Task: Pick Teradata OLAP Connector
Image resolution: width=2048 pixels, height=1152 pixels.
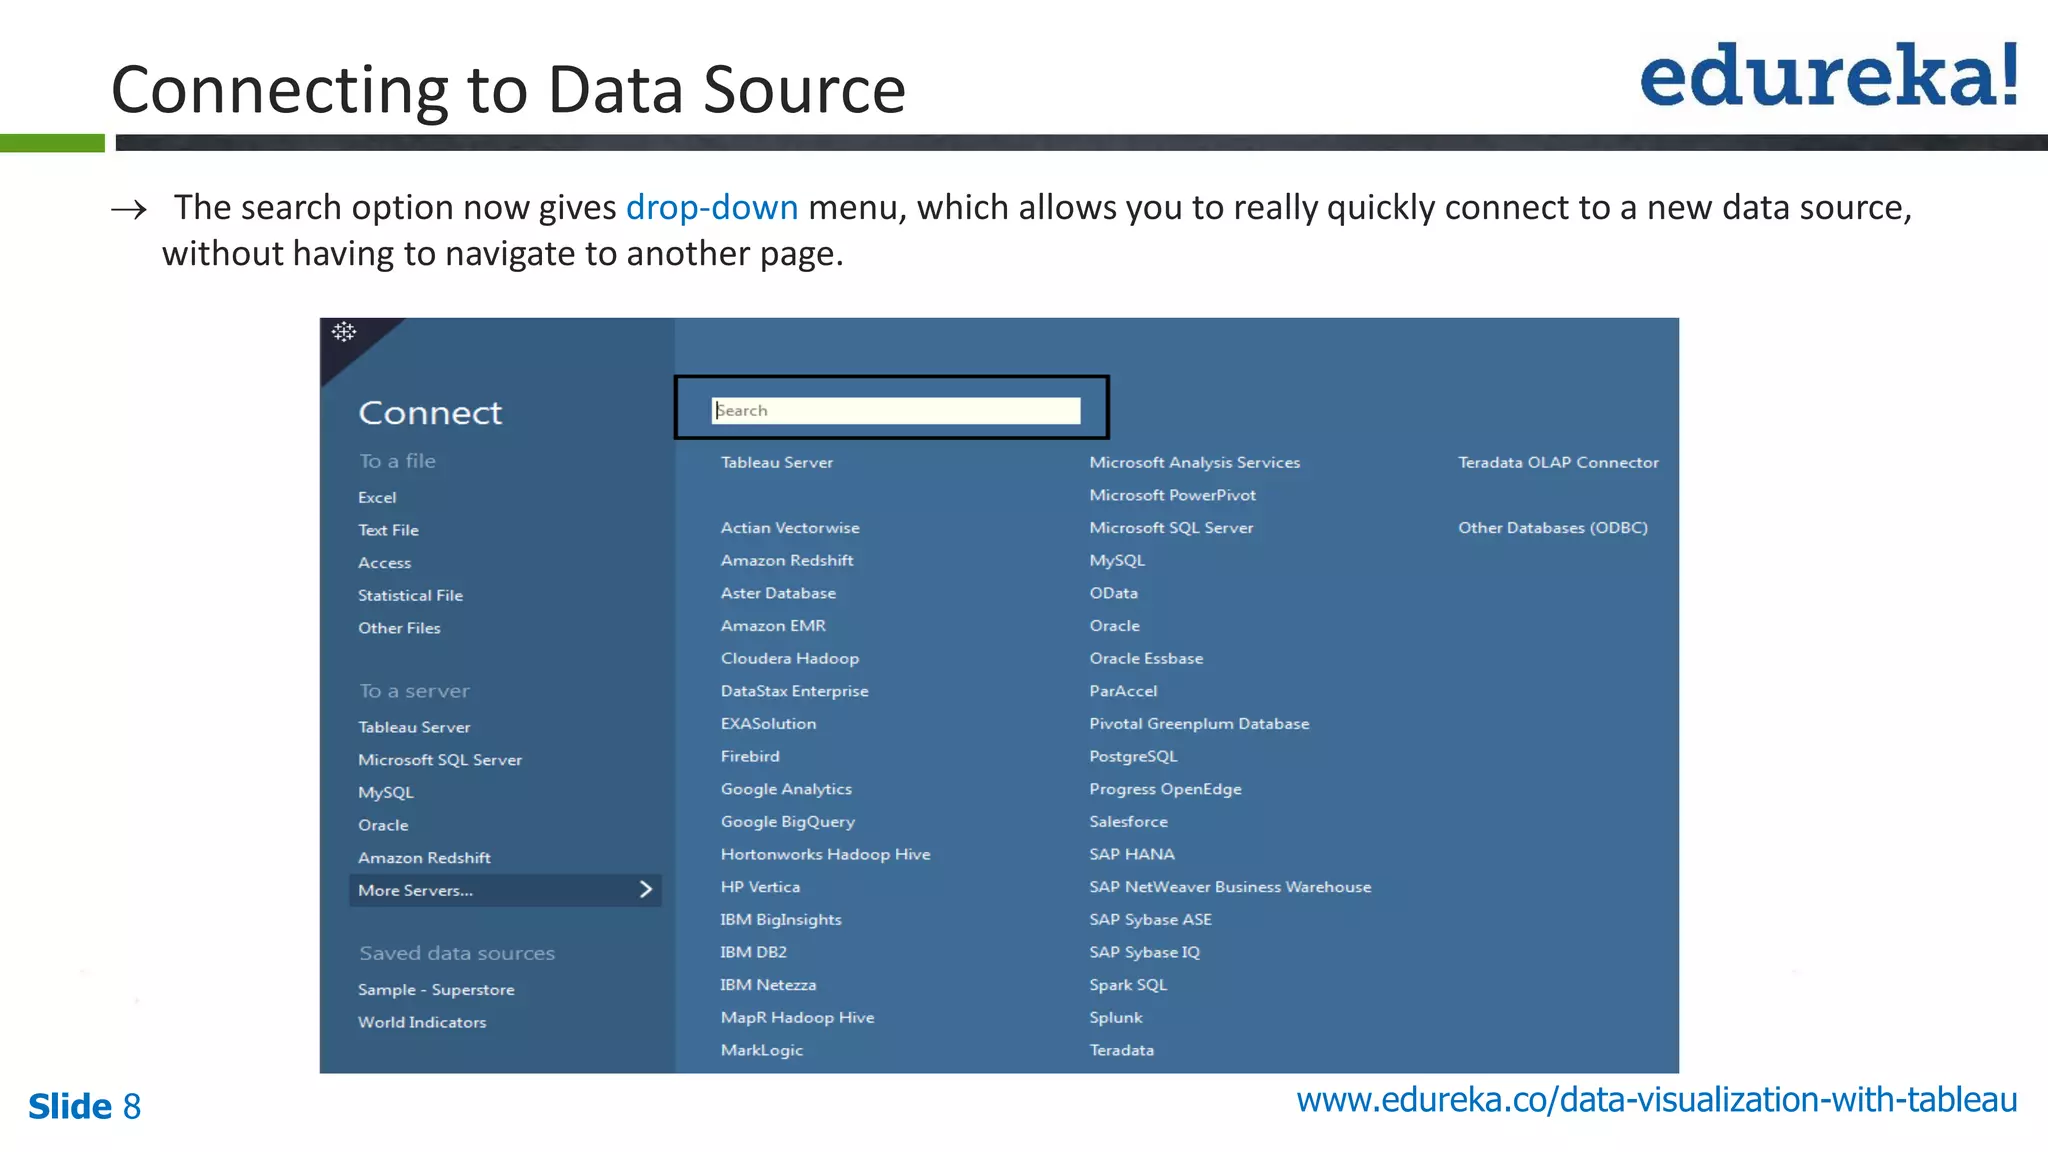Action: [1558, 462]
